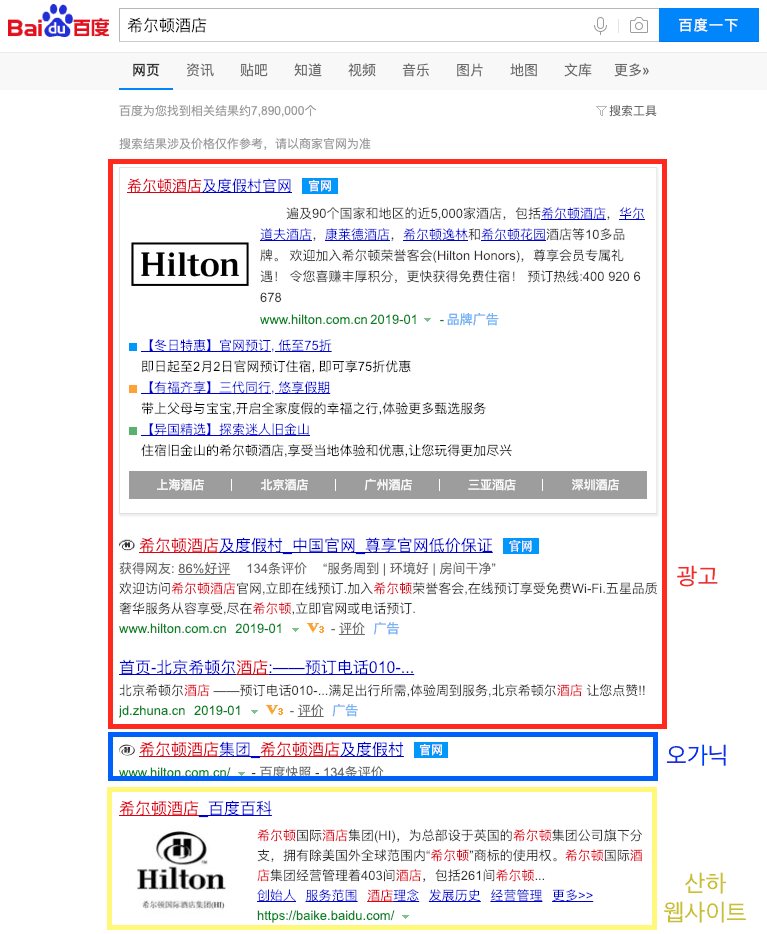Open the 音乐 tab
Viewport: 767px width, 934px height.
416,70
